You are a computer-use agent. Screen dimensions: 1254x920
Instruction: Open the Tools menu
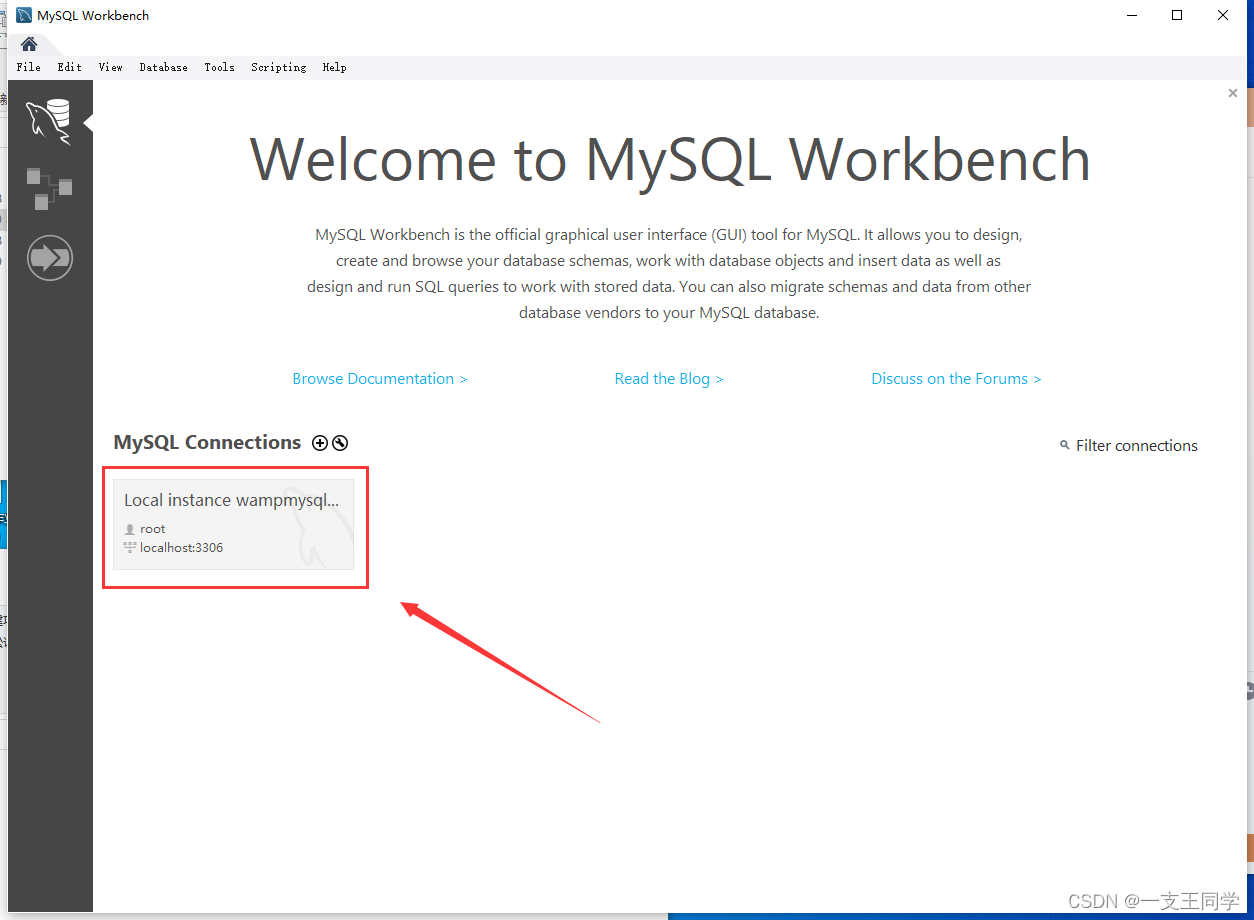point(219,67)
